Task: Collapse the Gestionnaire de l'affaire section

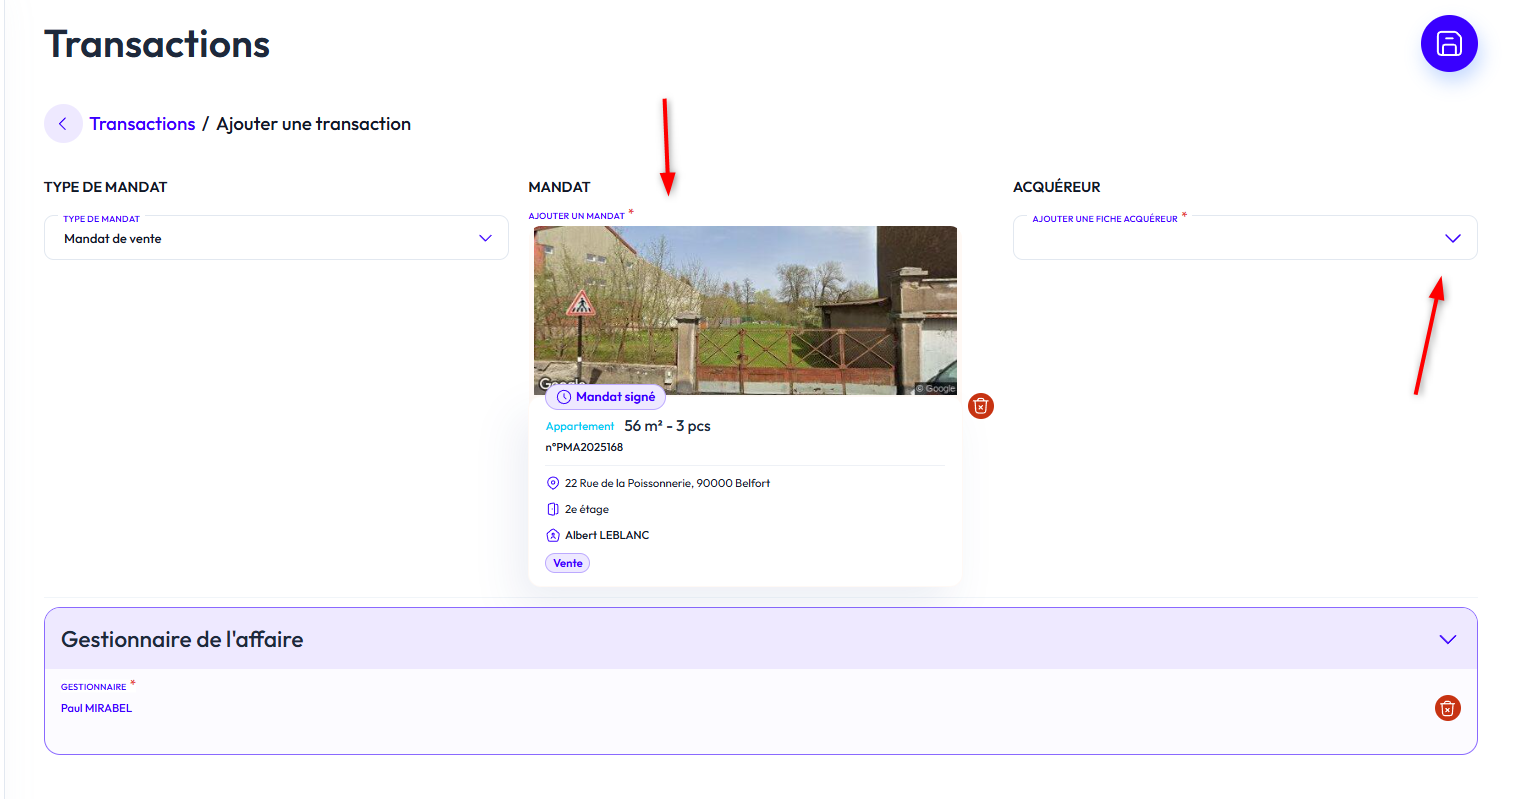Action: tap(1447, 639)
